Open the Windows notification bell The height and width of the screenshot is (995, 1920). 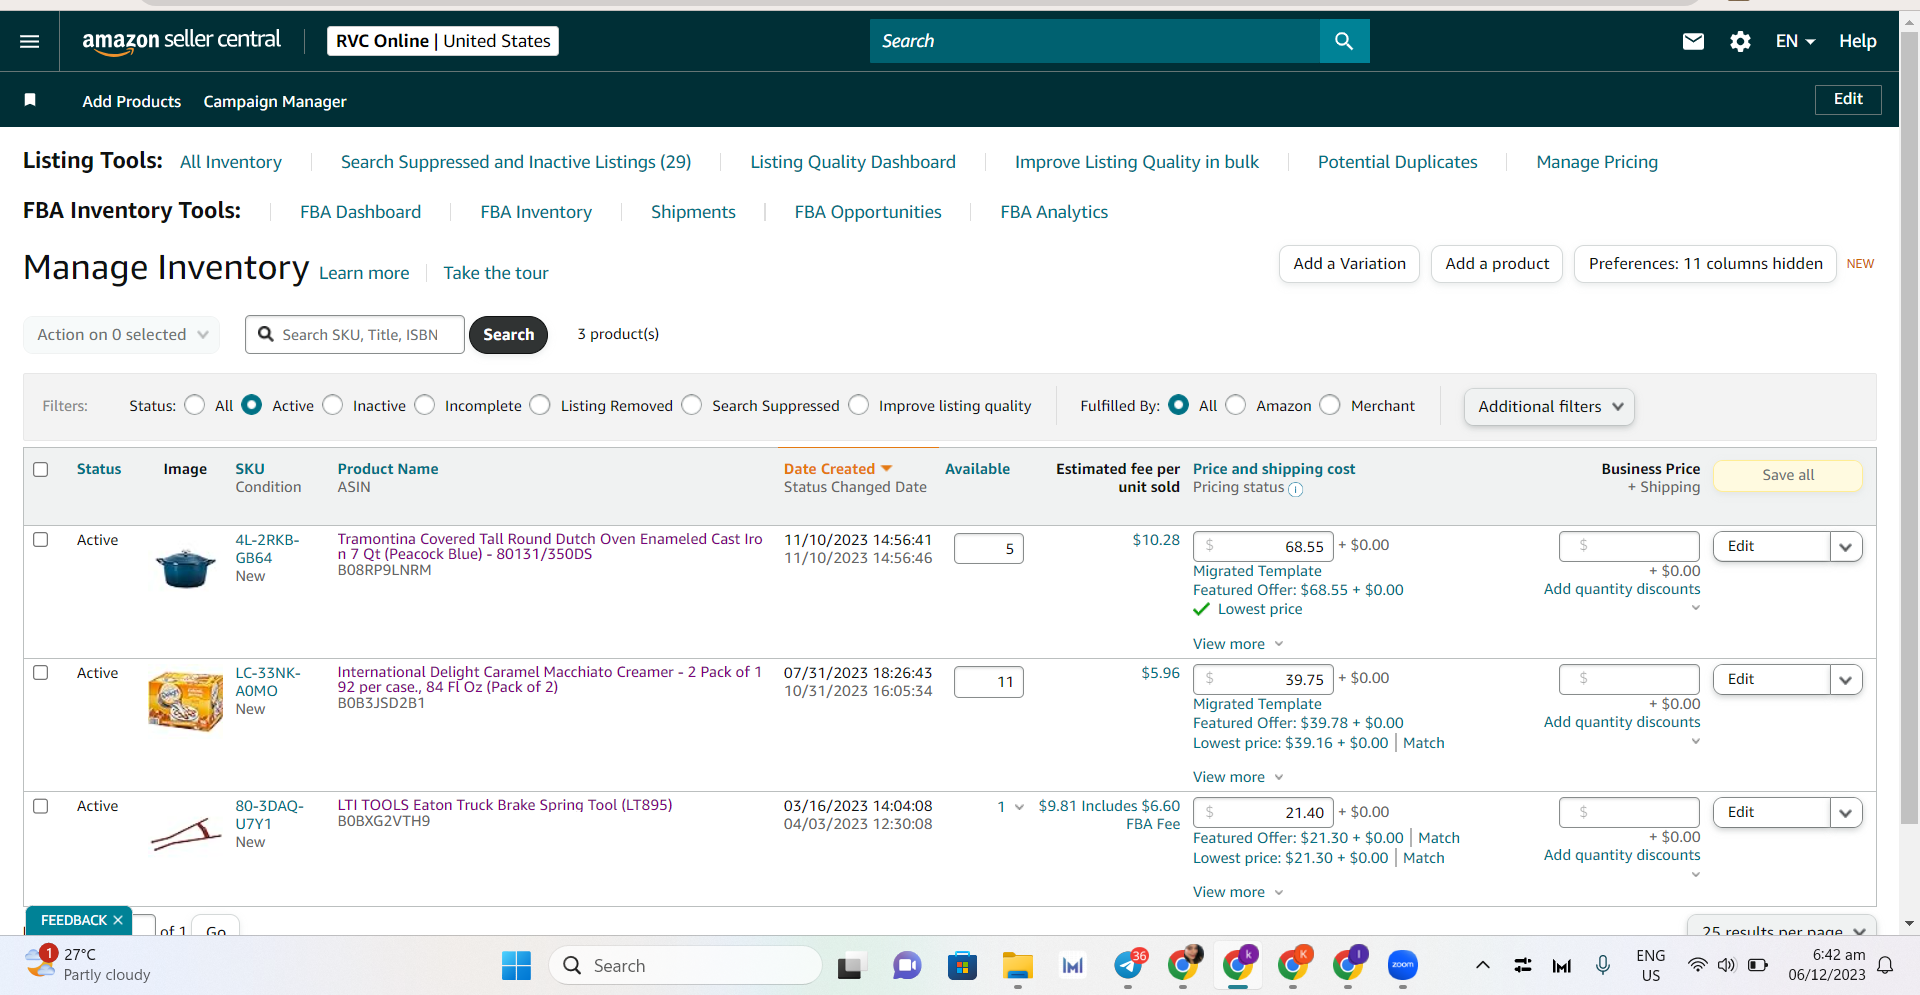point(1885,965)
